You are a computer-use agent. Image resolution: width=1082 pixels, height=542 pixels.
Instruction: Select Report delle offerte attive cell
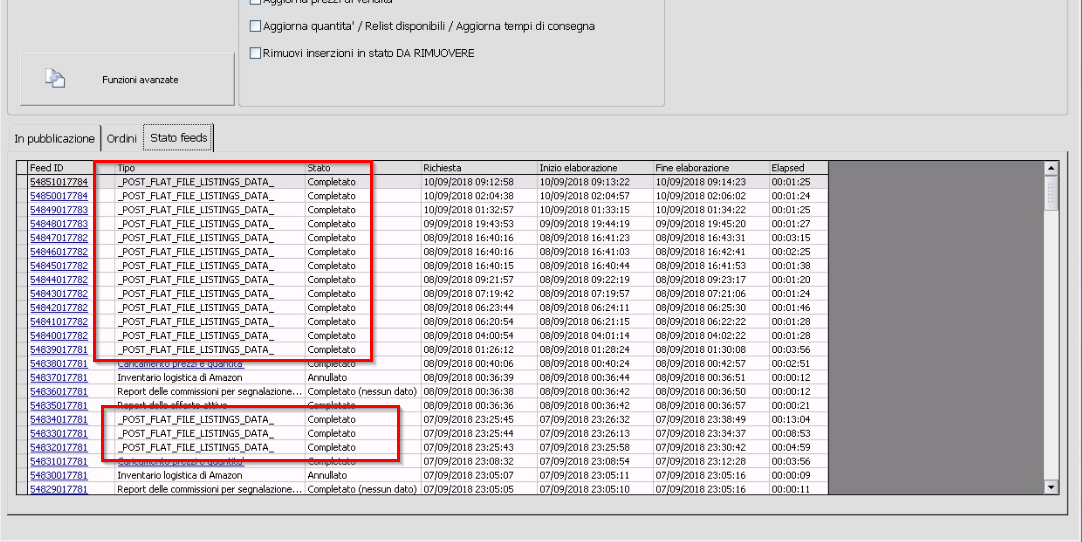[210, 405]
